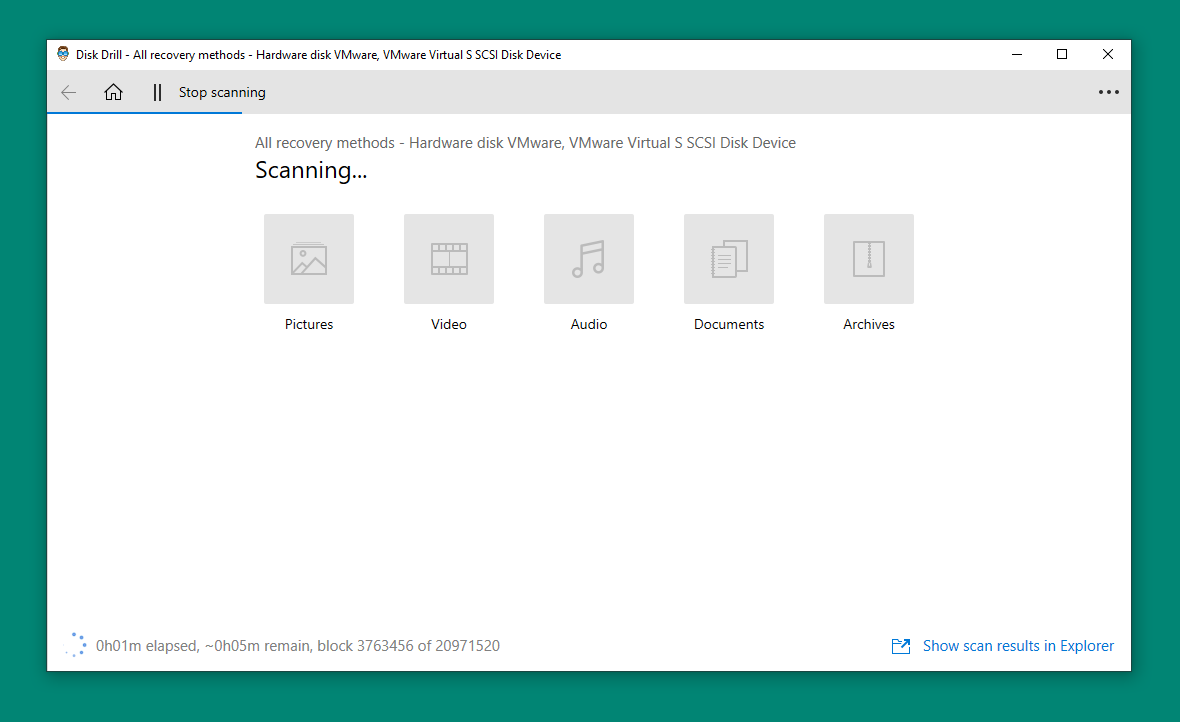Open the Pictures category tile
This screenshot has width=1180, height=722.
pyautogui.click(x=309, y=259)
